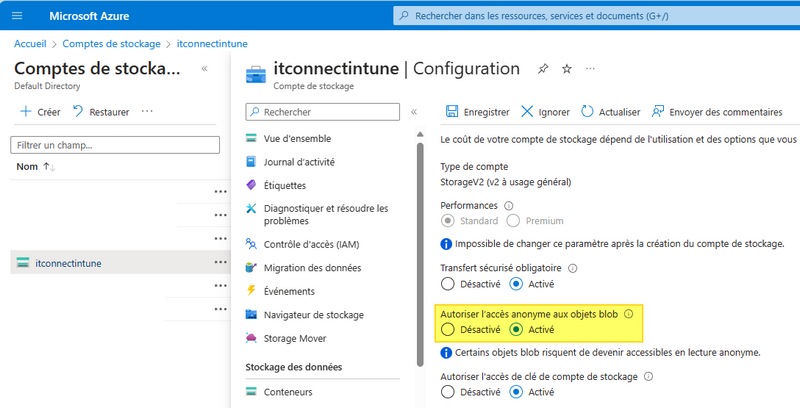
Task: Open itconnectintune breadcrumb link
Action: (x=212, y=44)
